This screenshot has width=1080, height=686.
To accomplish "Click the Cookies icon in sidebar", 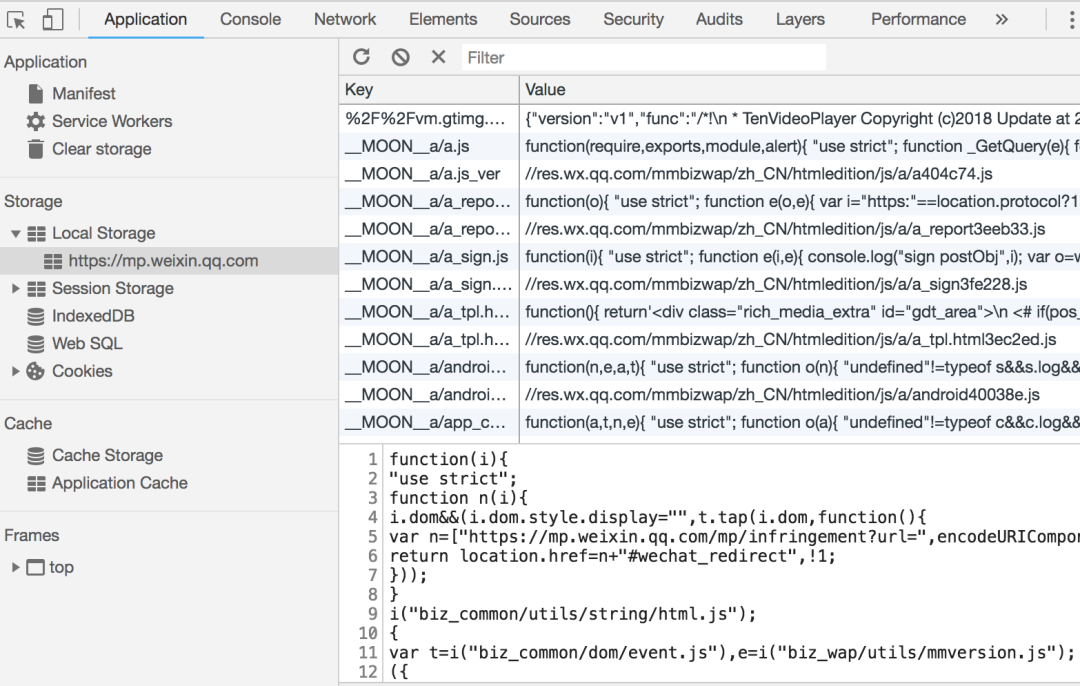I will tap(36, 371).
